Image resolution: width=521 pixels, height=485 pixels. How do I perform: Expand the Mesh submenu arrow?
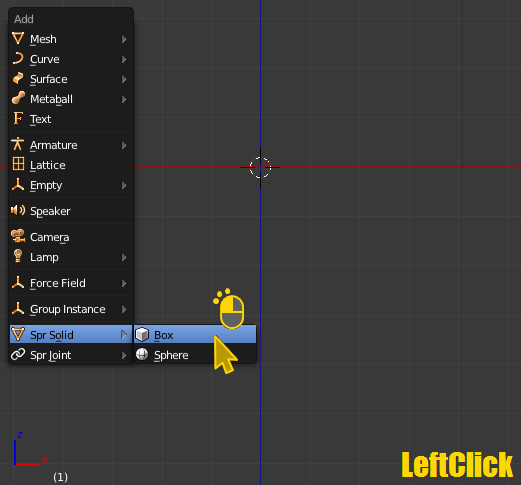click(x=124, y=39)
